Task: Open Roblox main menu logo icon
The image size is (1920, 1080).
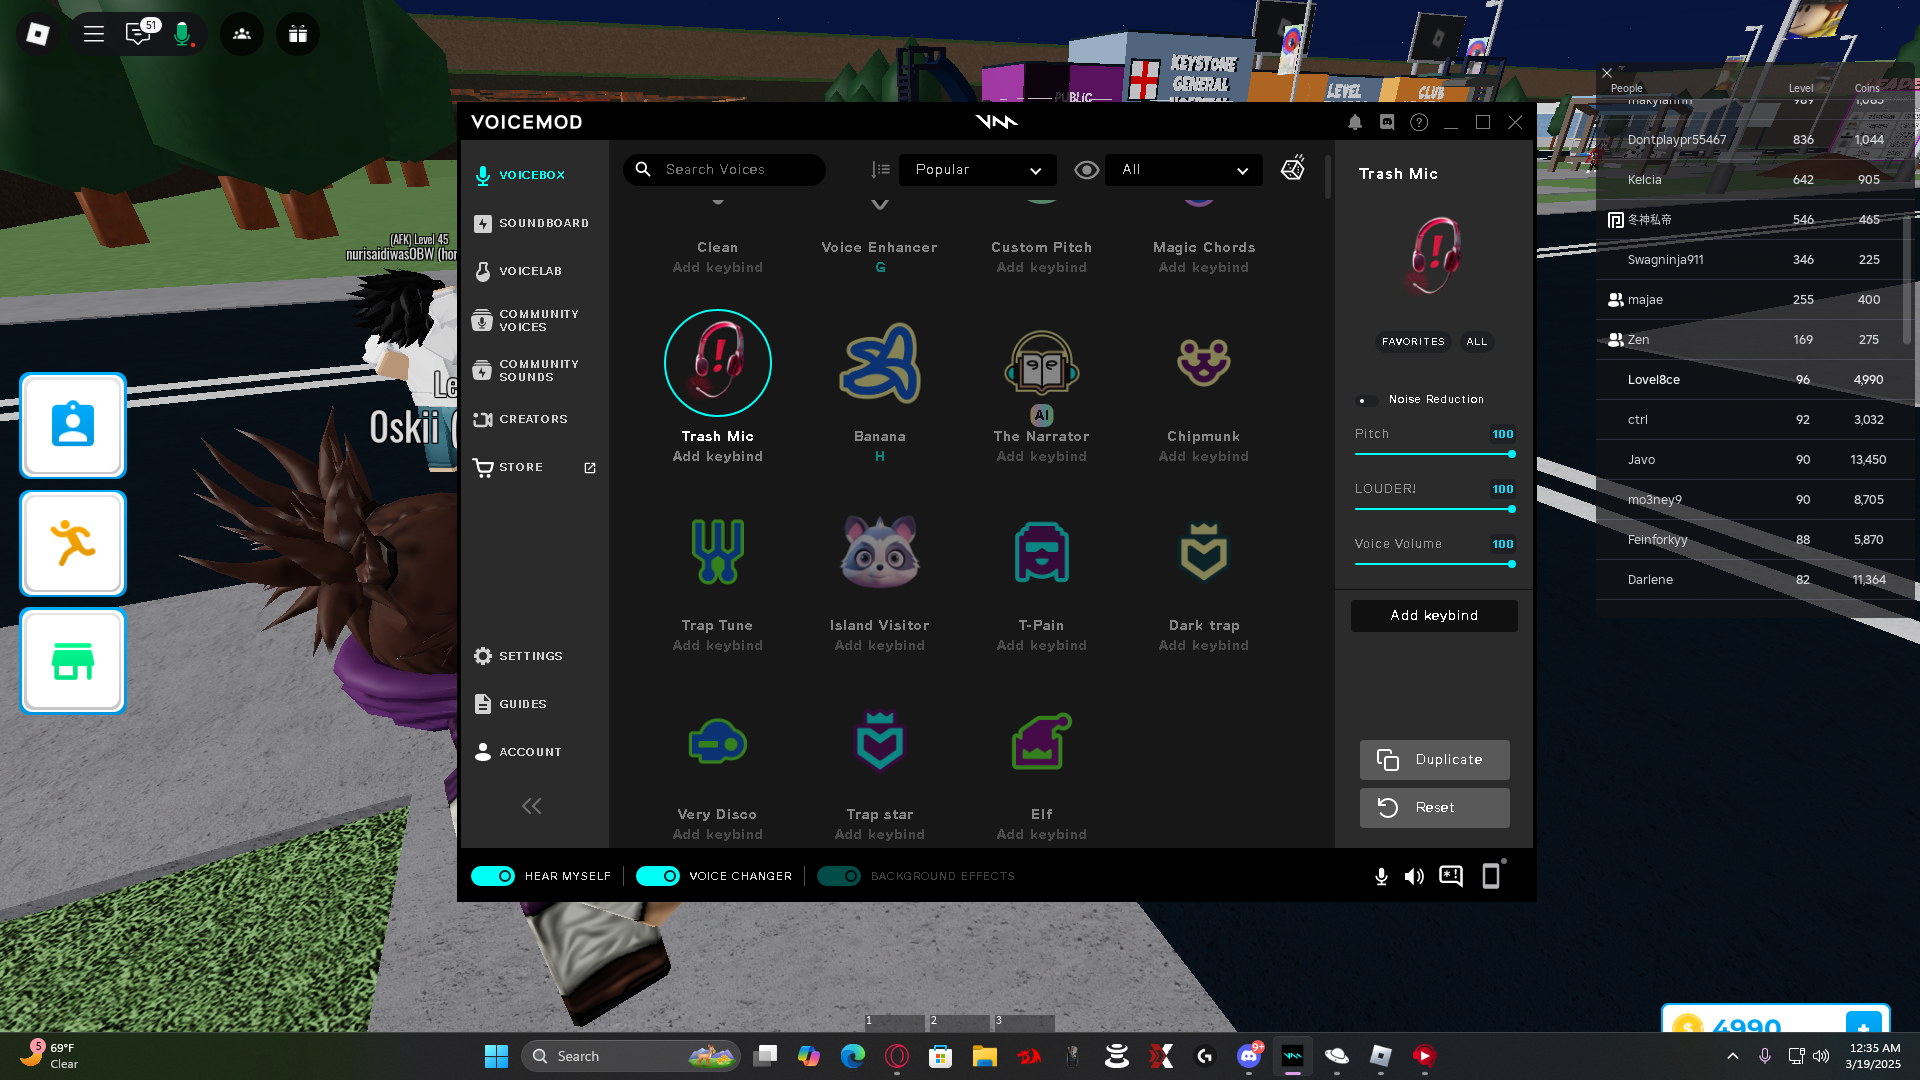Action: [x=38, y=34]
